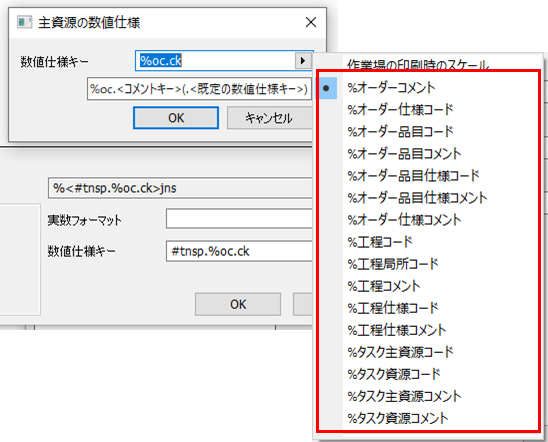Image resolution: width=548 pixels, height=442 pixels.
Task: Click the lower dialog's OK button
Action: pos(238,304)
